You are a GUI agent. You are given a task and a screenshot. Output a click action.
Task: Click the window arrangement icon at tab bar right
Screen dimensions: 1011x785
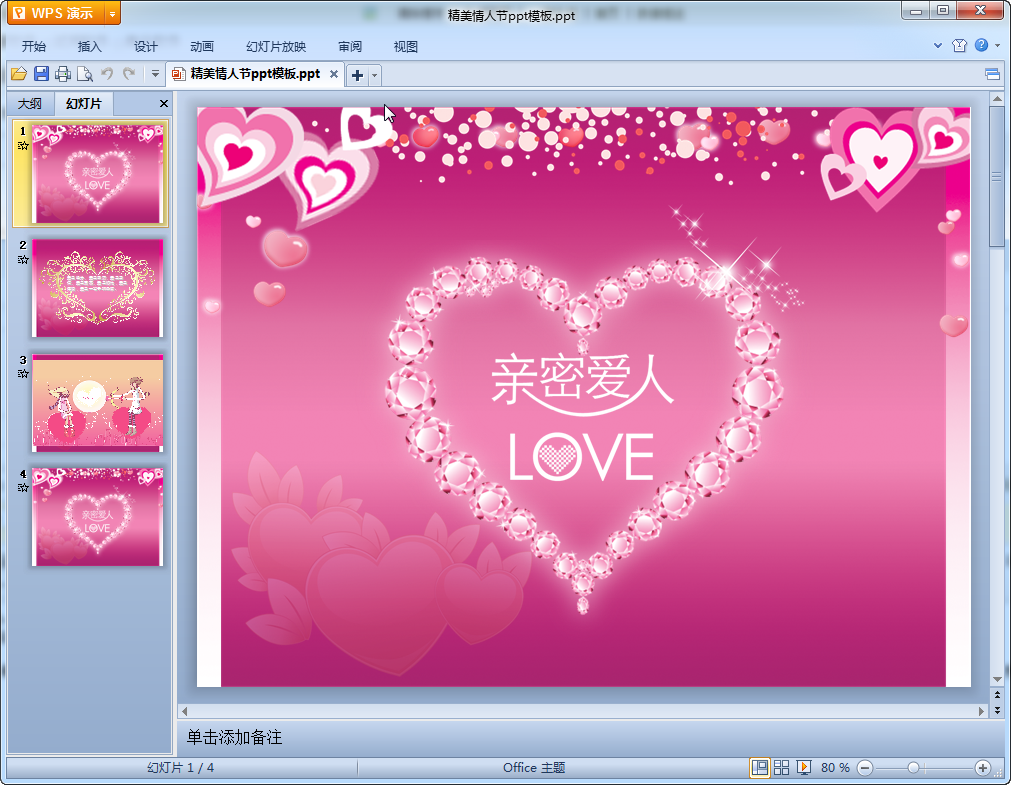[x=993, y=74]
